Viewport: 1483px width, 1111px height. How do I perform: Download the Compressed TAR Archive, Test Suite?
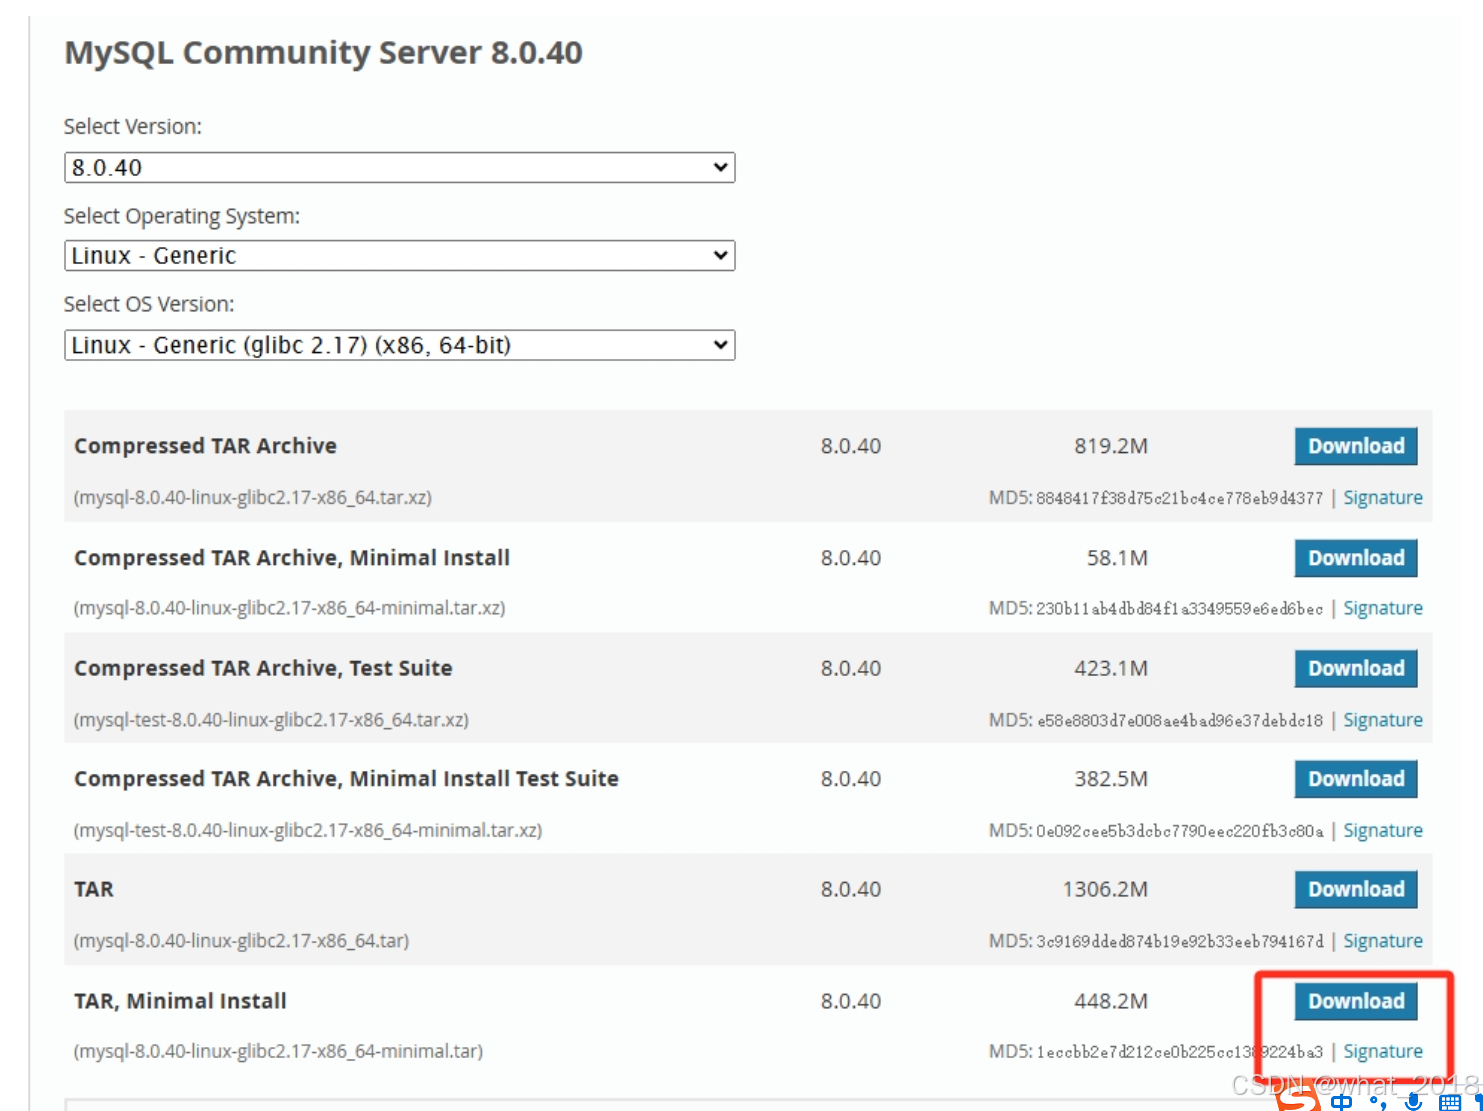tap(1355, 668)
